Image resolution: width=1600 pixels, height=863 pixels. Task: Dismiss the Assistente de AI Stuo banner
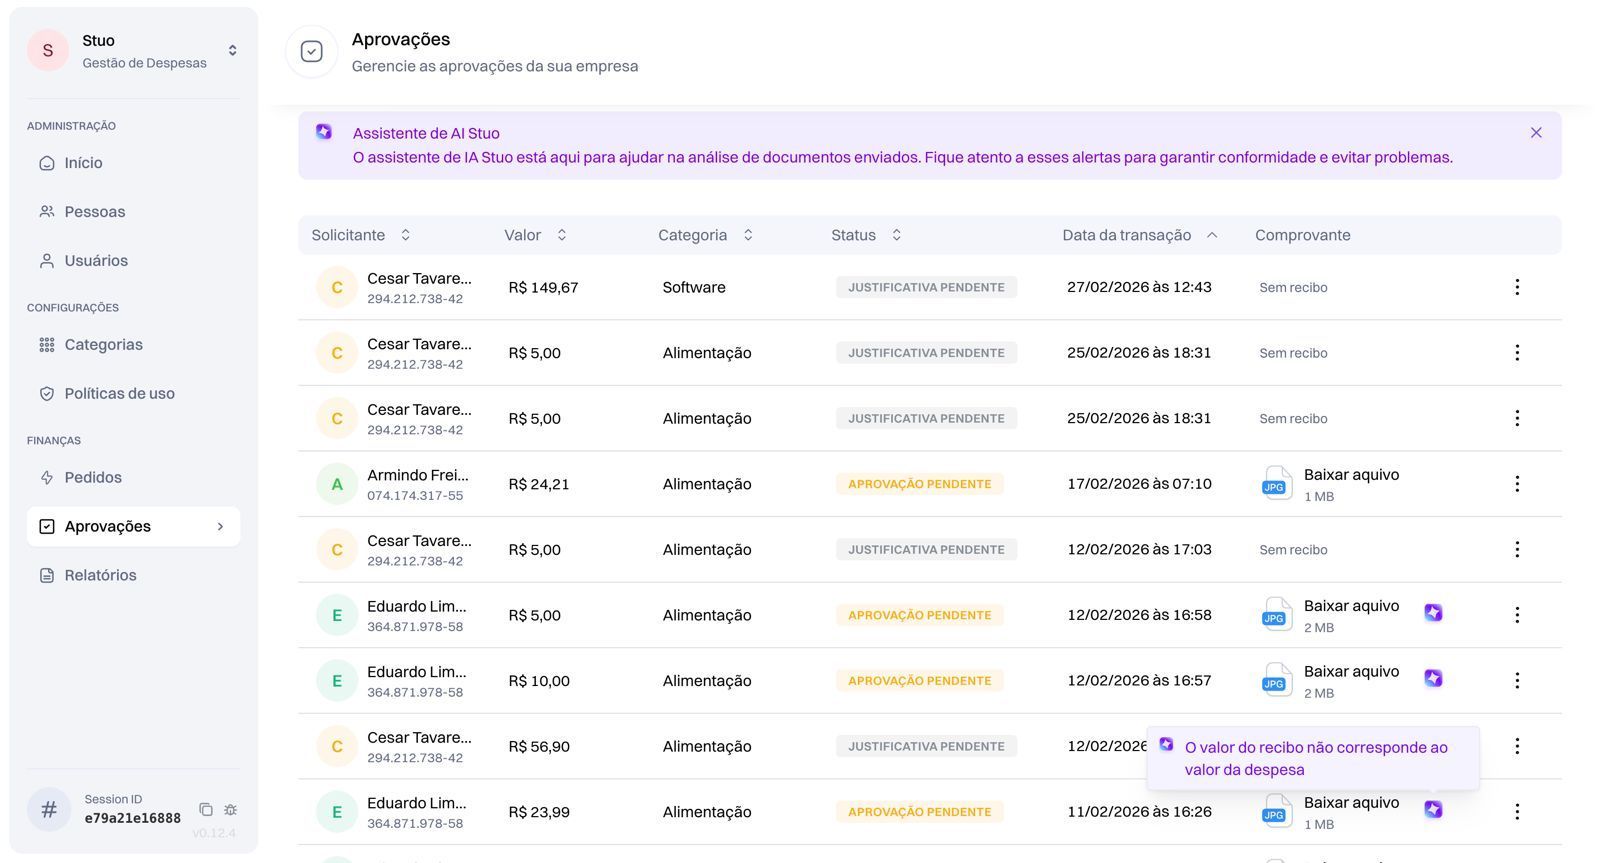pos(1535,133)
